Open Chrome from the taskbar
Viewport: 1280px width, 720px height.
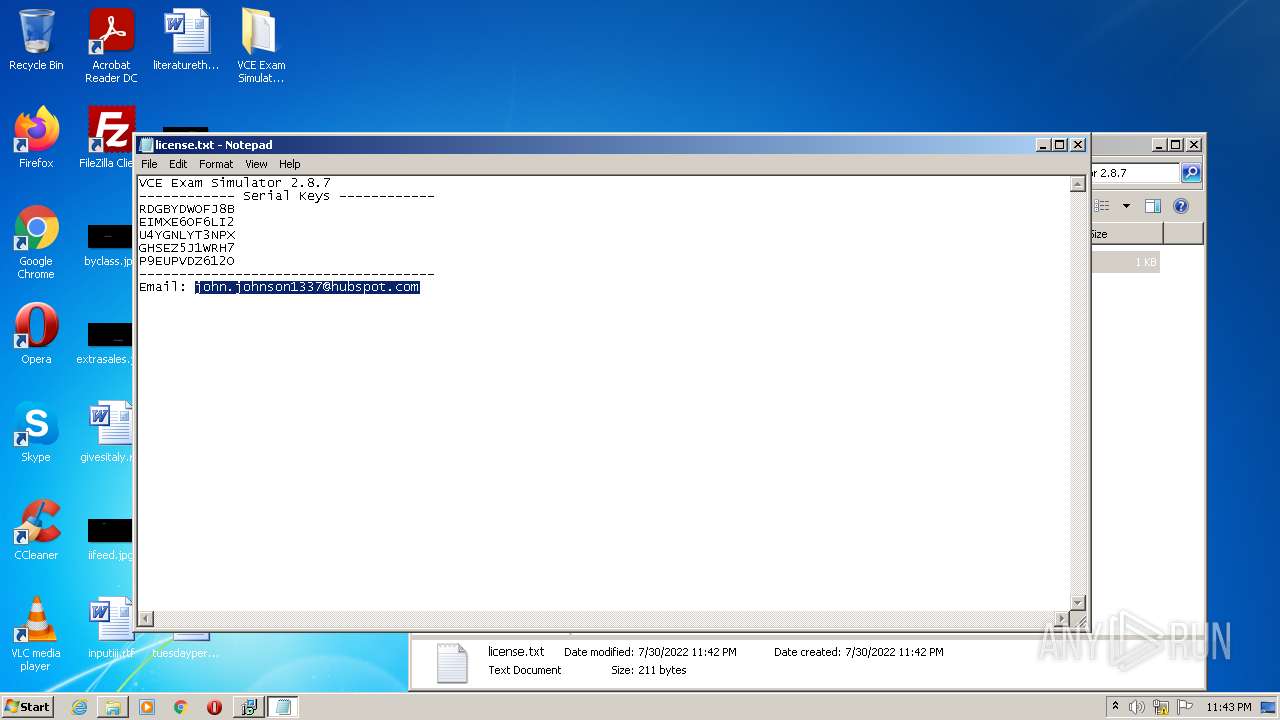tap(181, 707)
